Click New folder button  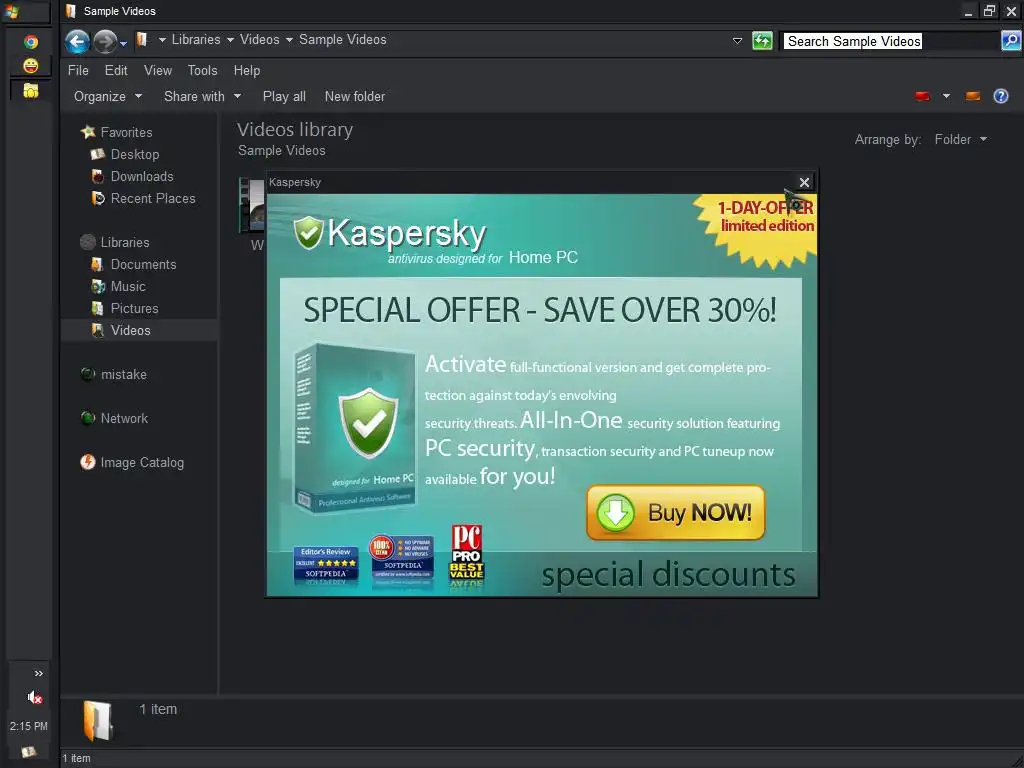point(355,97)
